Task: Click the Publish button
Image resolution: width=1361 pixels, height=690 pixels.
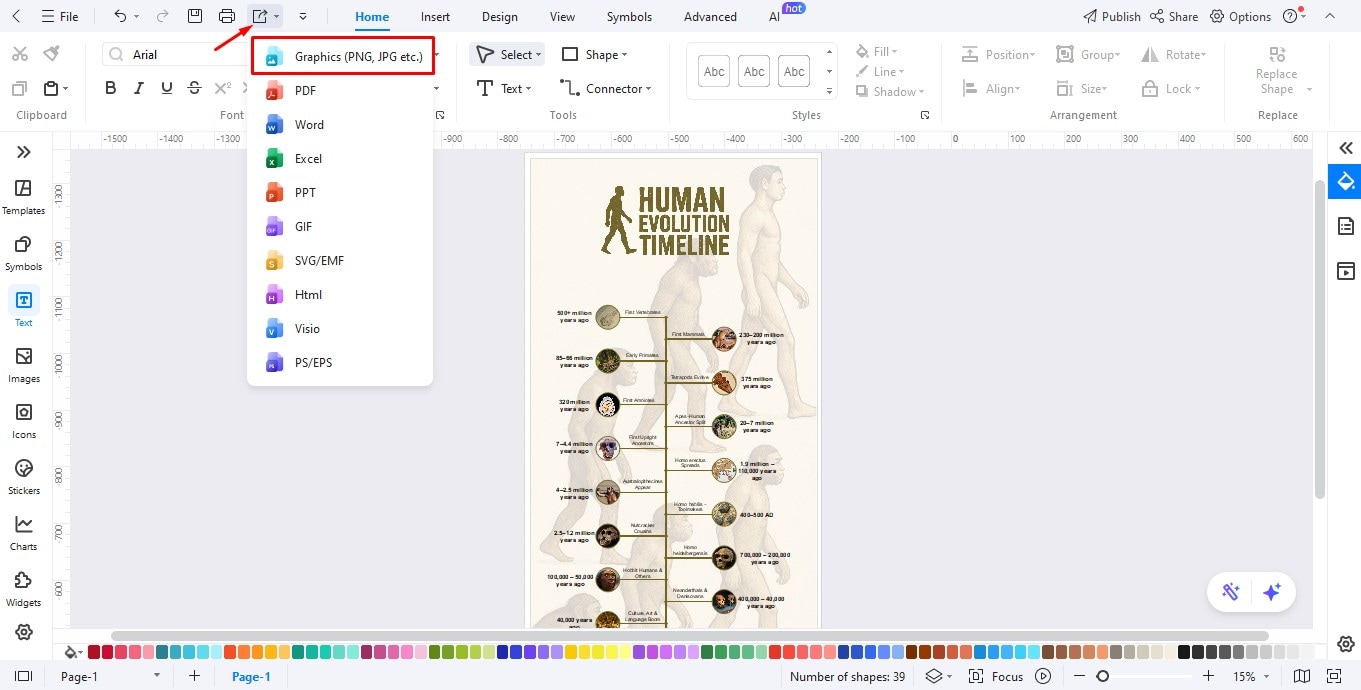Action: point(1112,16)
